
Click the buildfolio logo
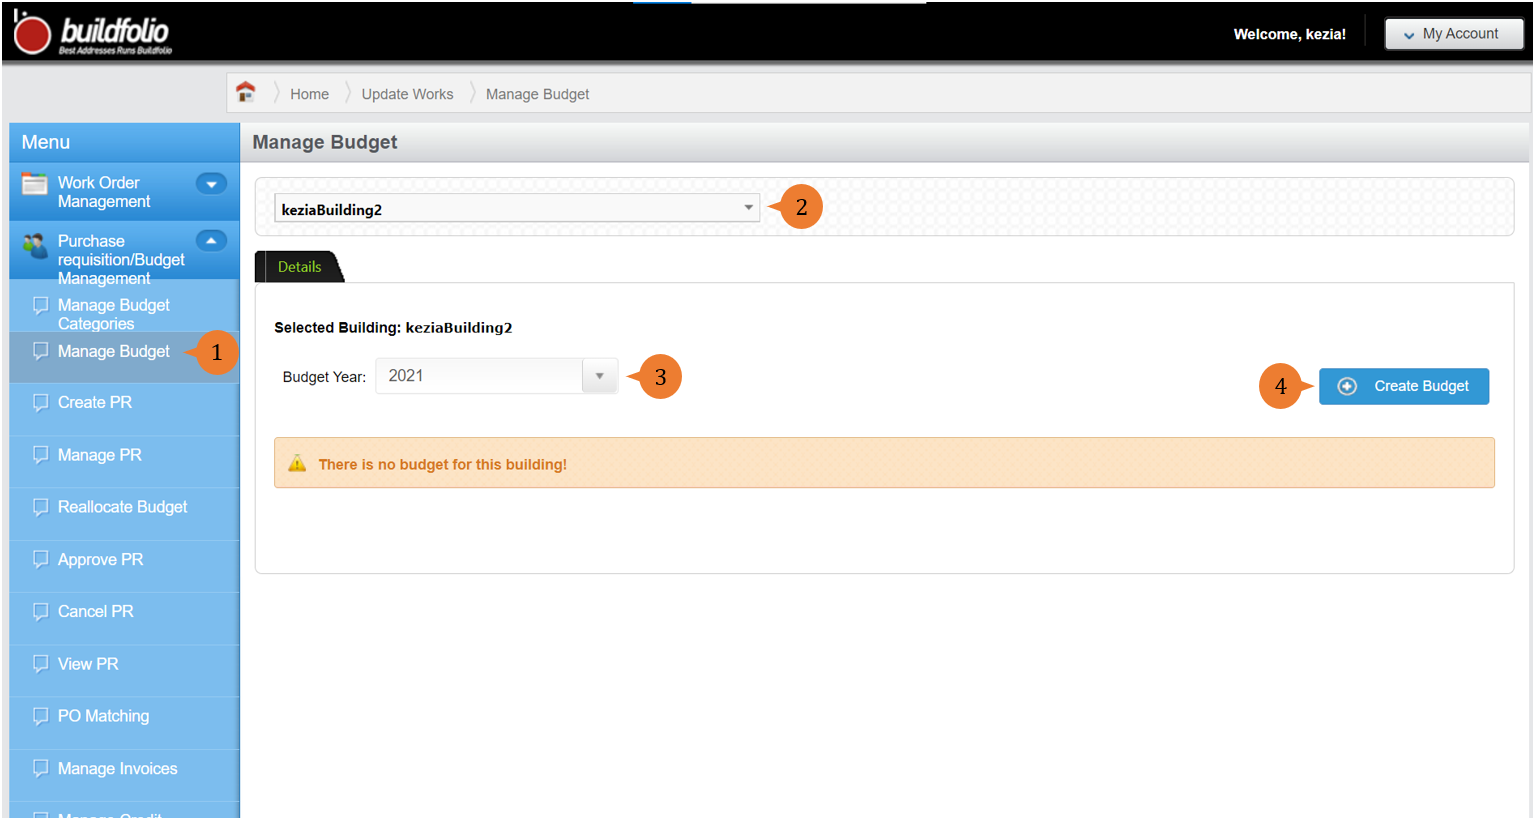coord(92,34)
